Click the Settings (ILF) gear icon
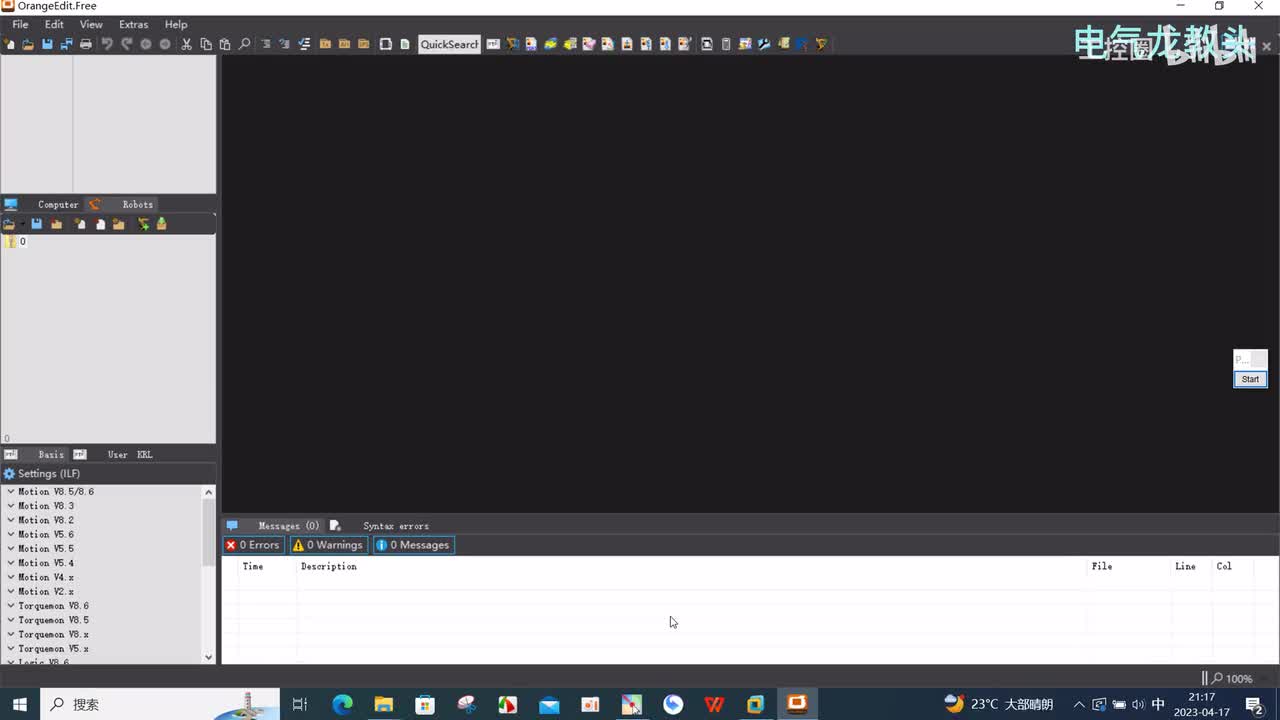 (x=9, y=474)
